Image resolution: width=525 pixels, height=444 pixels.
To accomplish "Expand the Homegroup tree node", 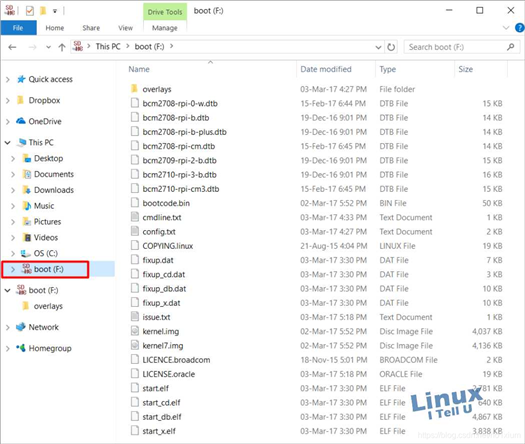I will click(x=8, y=349).
